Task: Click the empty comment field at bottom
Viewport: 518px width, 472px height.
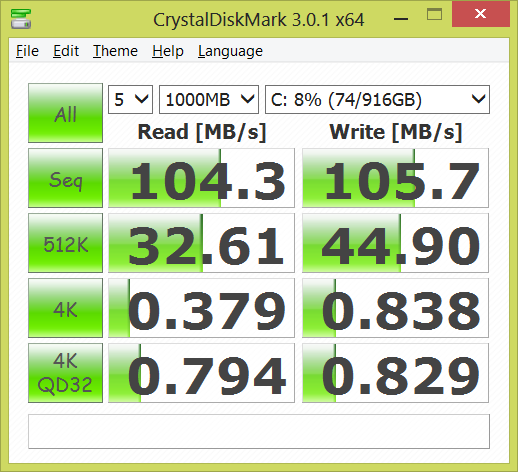Action: 259,431
